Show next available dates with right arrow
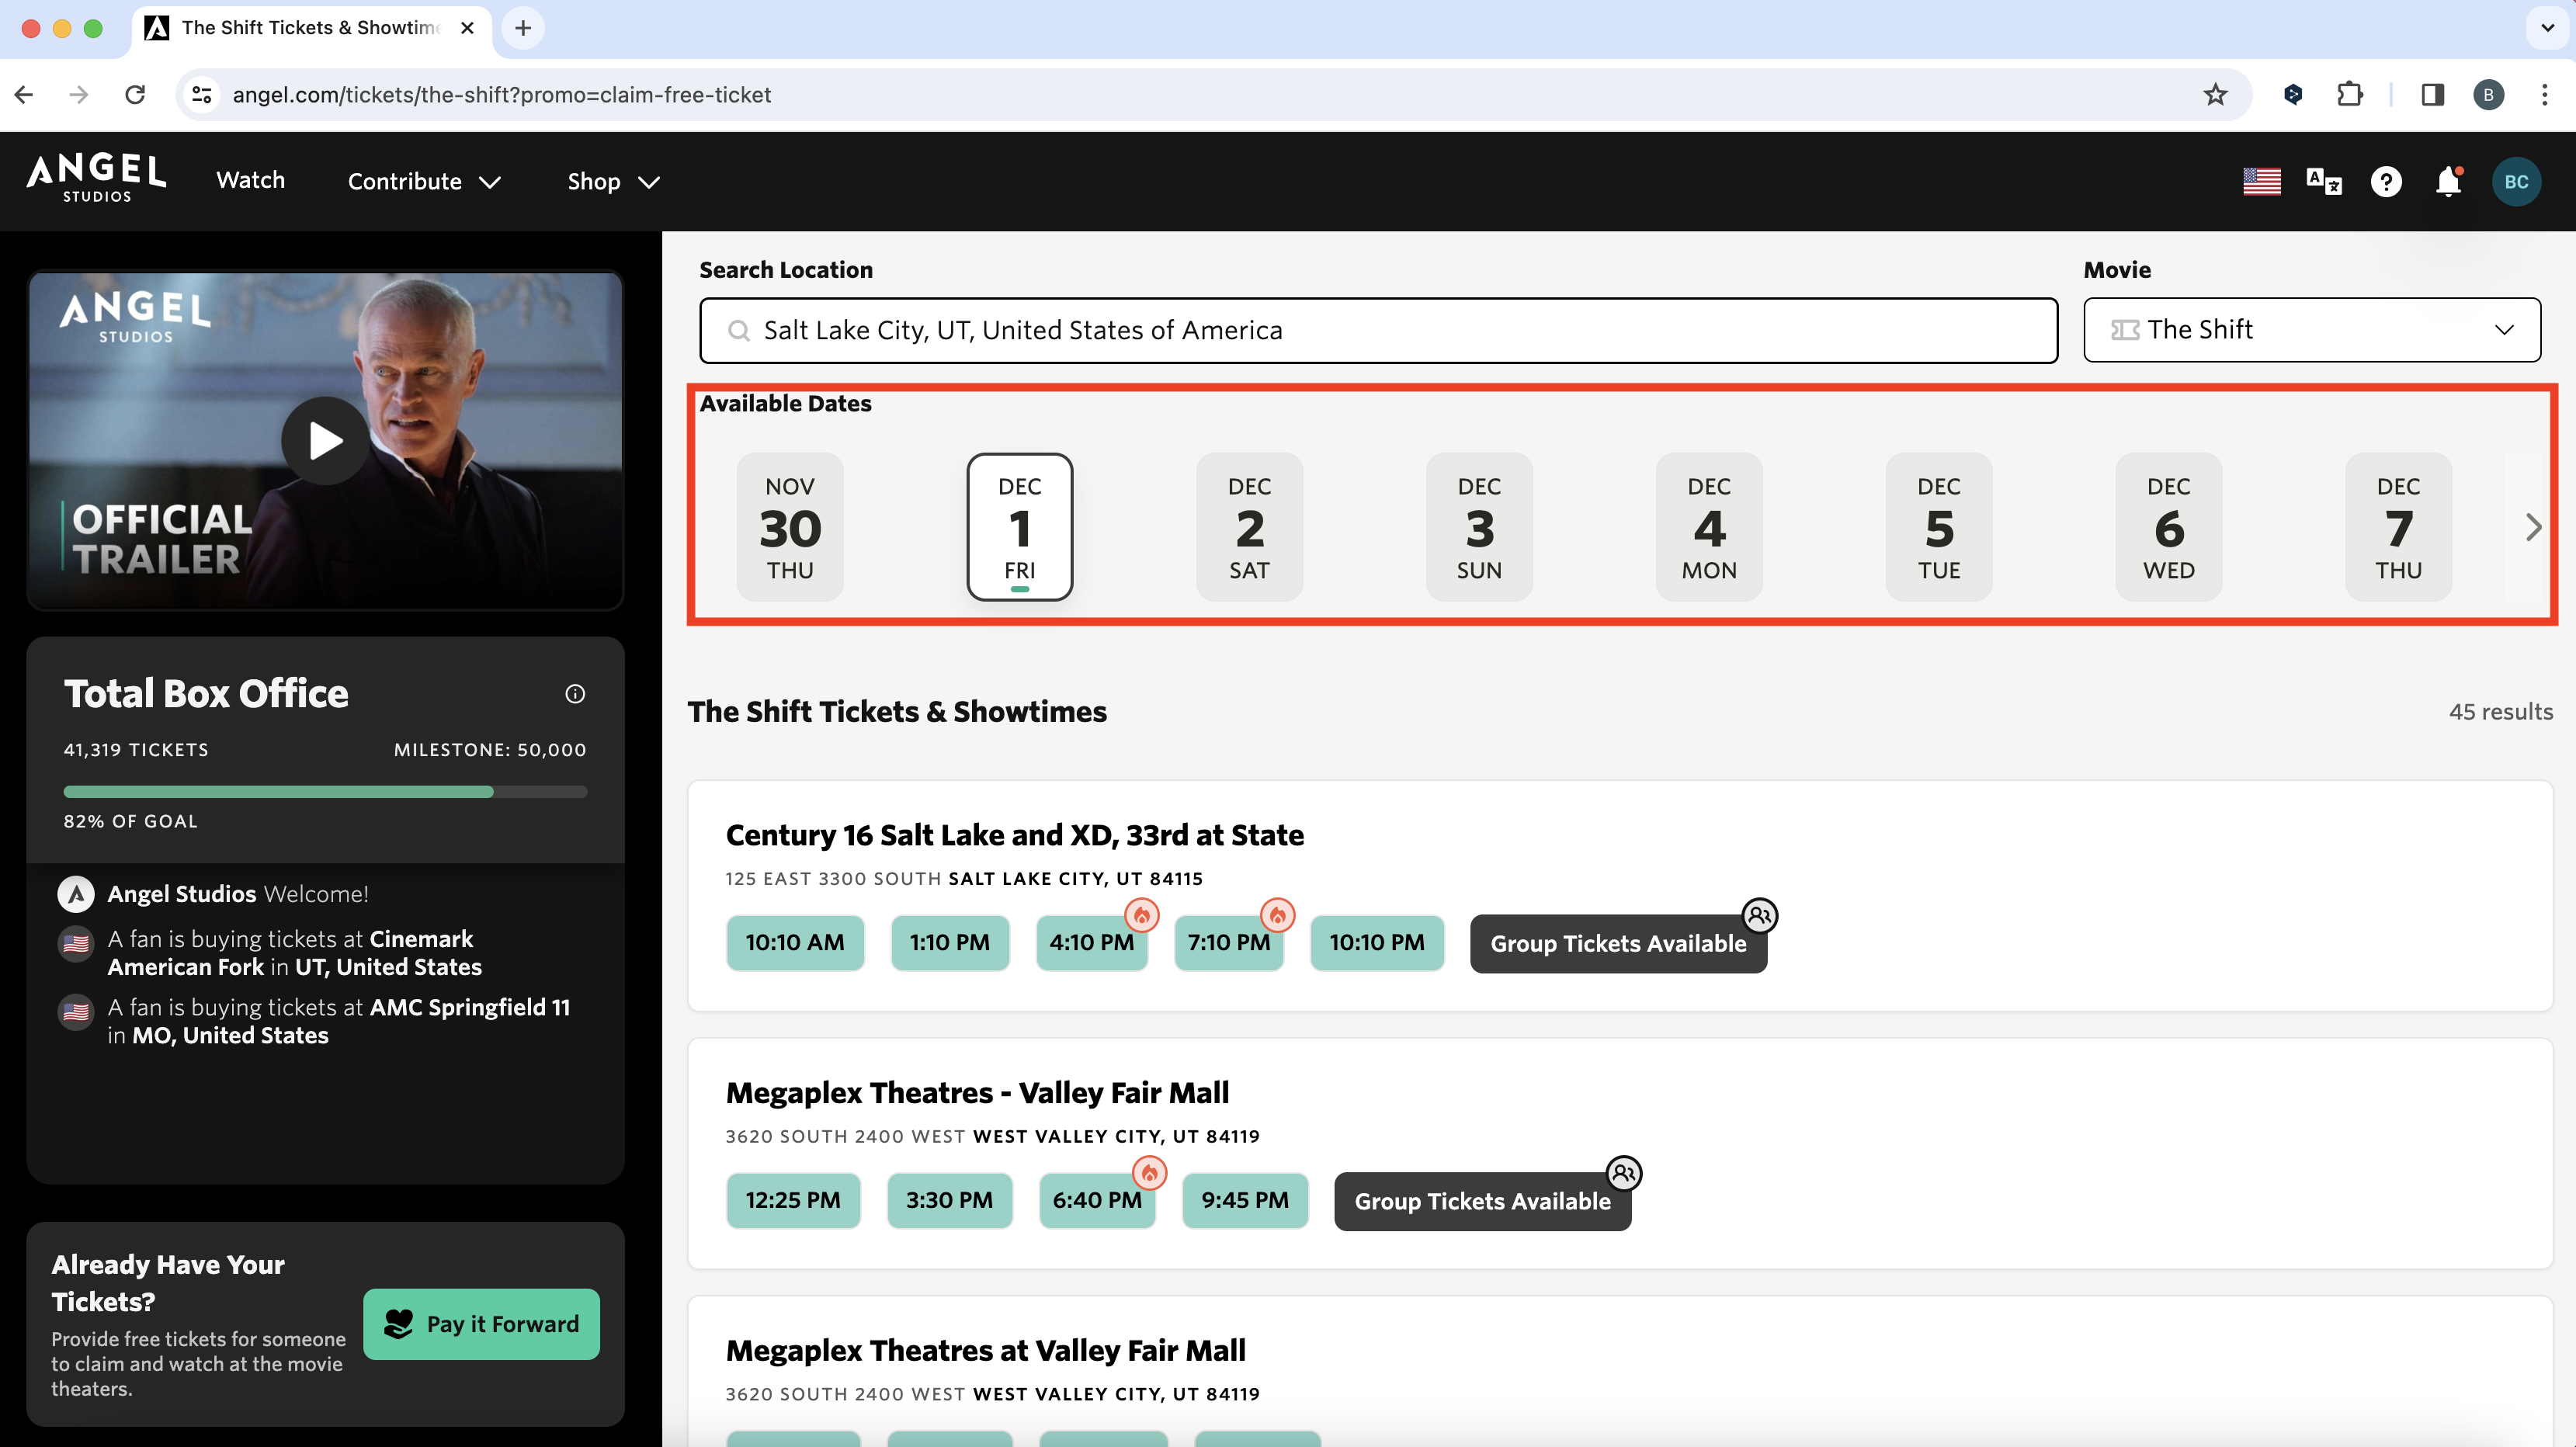The image size is (2576, 1447). 2533,527
